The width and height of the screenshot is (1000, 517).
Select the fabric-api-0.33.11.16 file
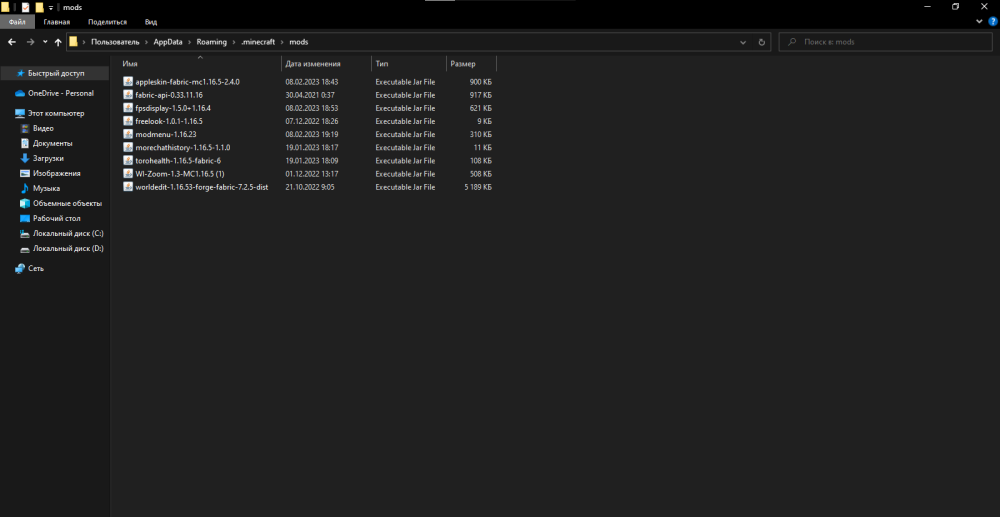pyautogui.click(x=169, y=95)
